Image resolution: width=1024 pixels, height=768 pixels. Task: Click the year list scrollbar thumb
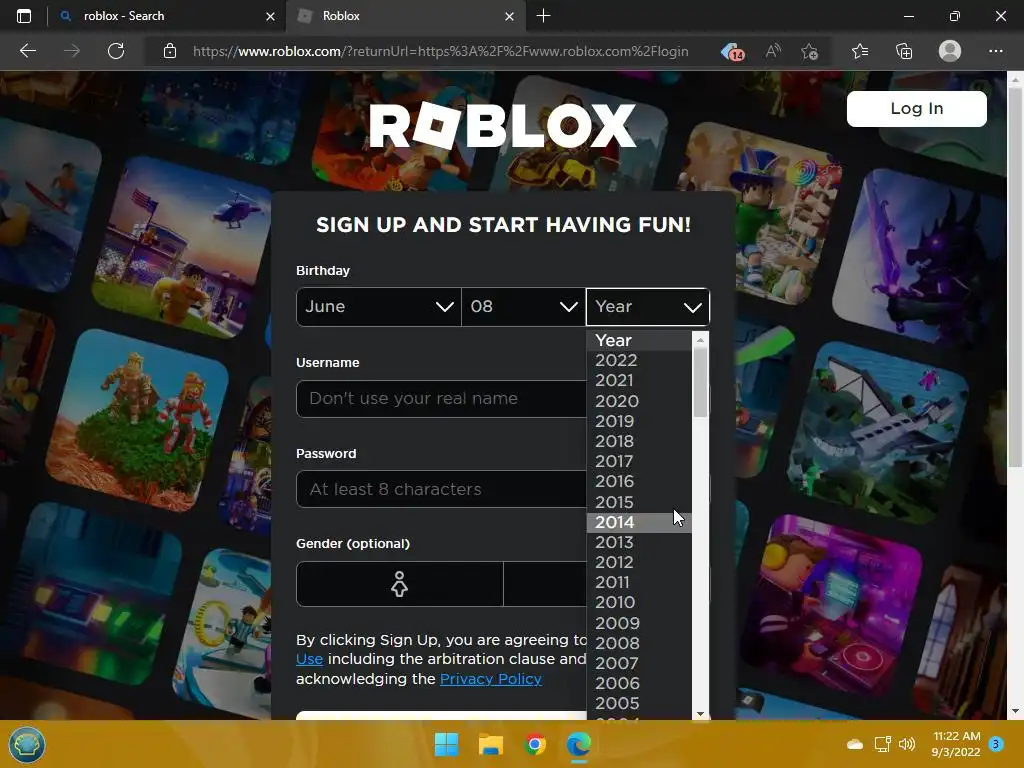pyautogui.click(x=700, y=382)
